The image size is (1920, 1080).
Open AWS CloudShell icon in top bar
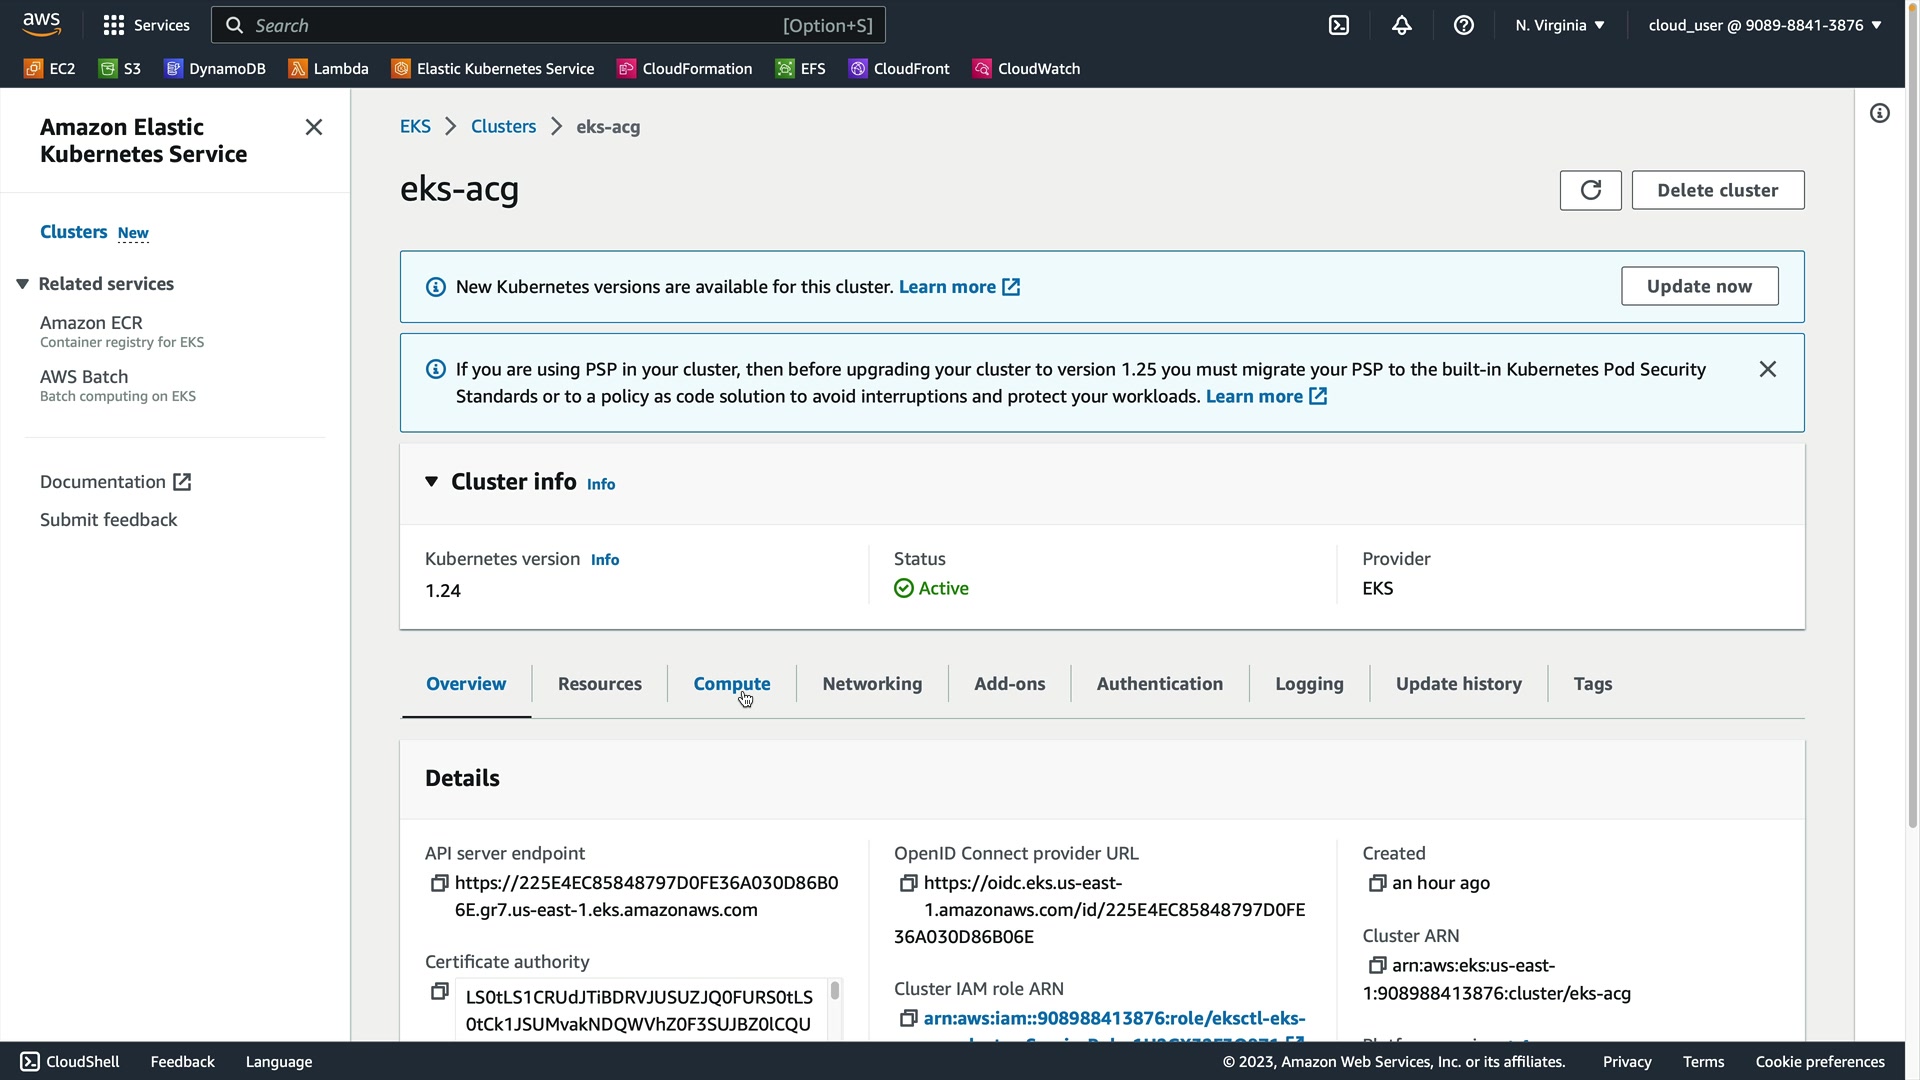1338,25
